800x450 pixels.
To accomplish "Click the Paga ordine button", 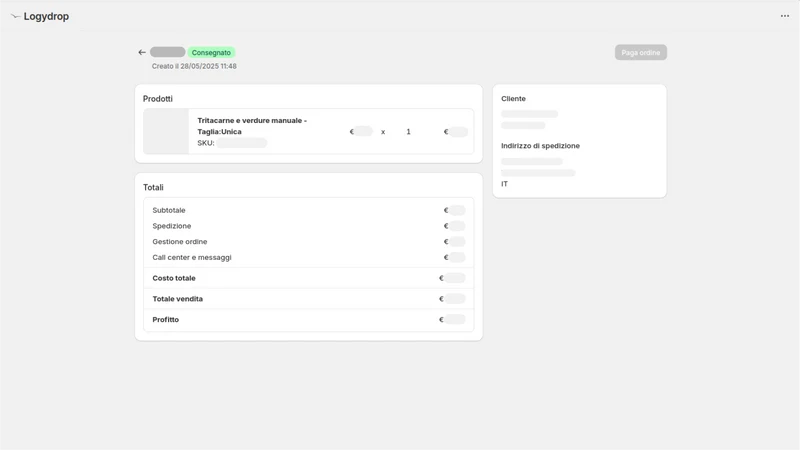I will point(640,53).
